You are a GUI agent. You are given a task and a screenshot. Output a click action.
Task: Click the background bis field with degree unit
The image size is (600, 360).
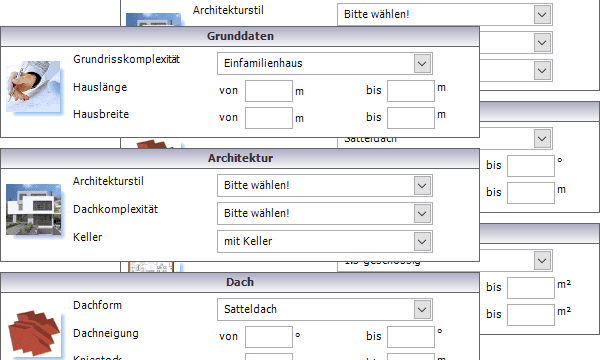pos(531,166)
